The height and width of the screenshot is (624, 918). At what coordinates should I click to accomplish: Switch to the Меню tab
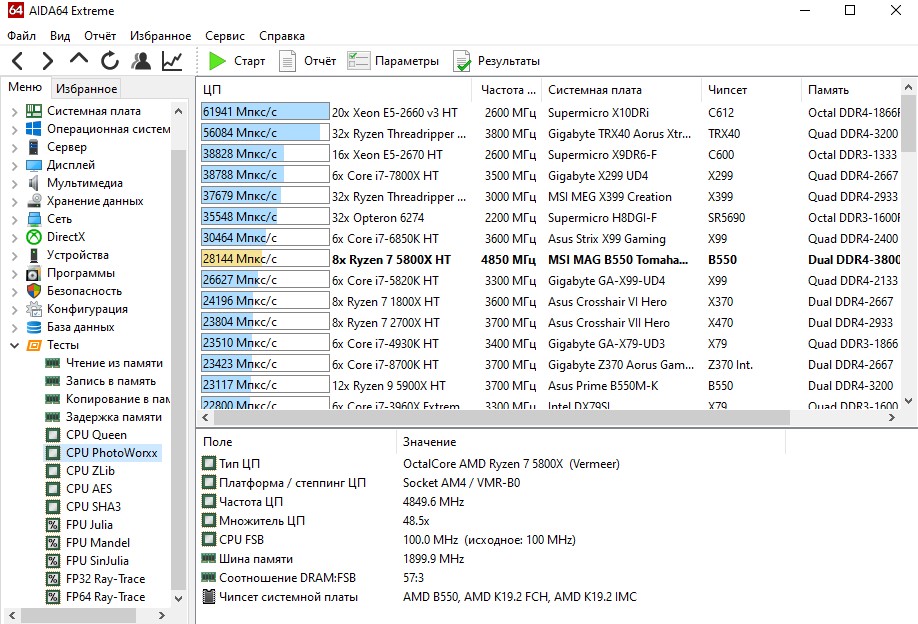[25, 87]
